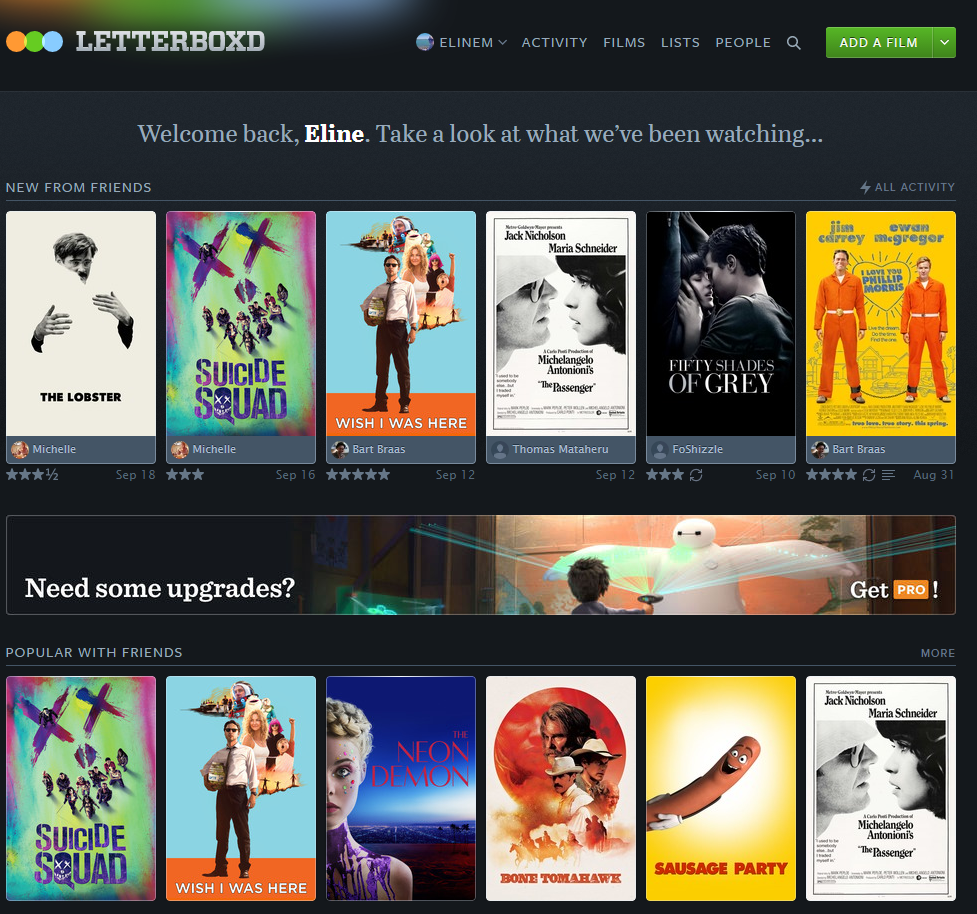The height and width of the screenshot is (914, 977).
Task: Click the Add a Film button
Action: (879, 42)
